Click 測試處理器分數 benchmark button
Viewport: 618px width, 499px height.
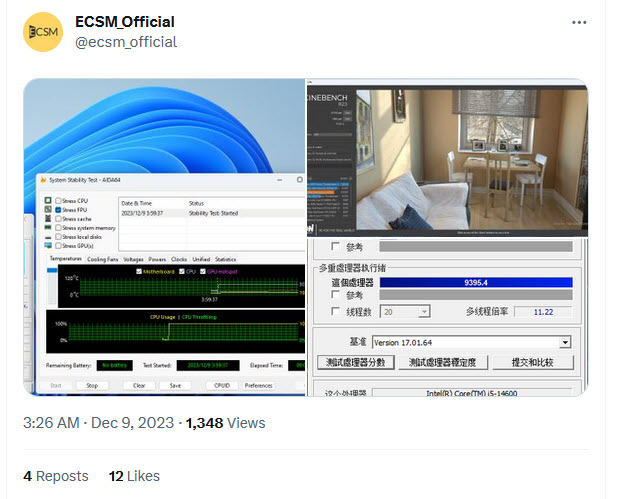coord(356,362)
